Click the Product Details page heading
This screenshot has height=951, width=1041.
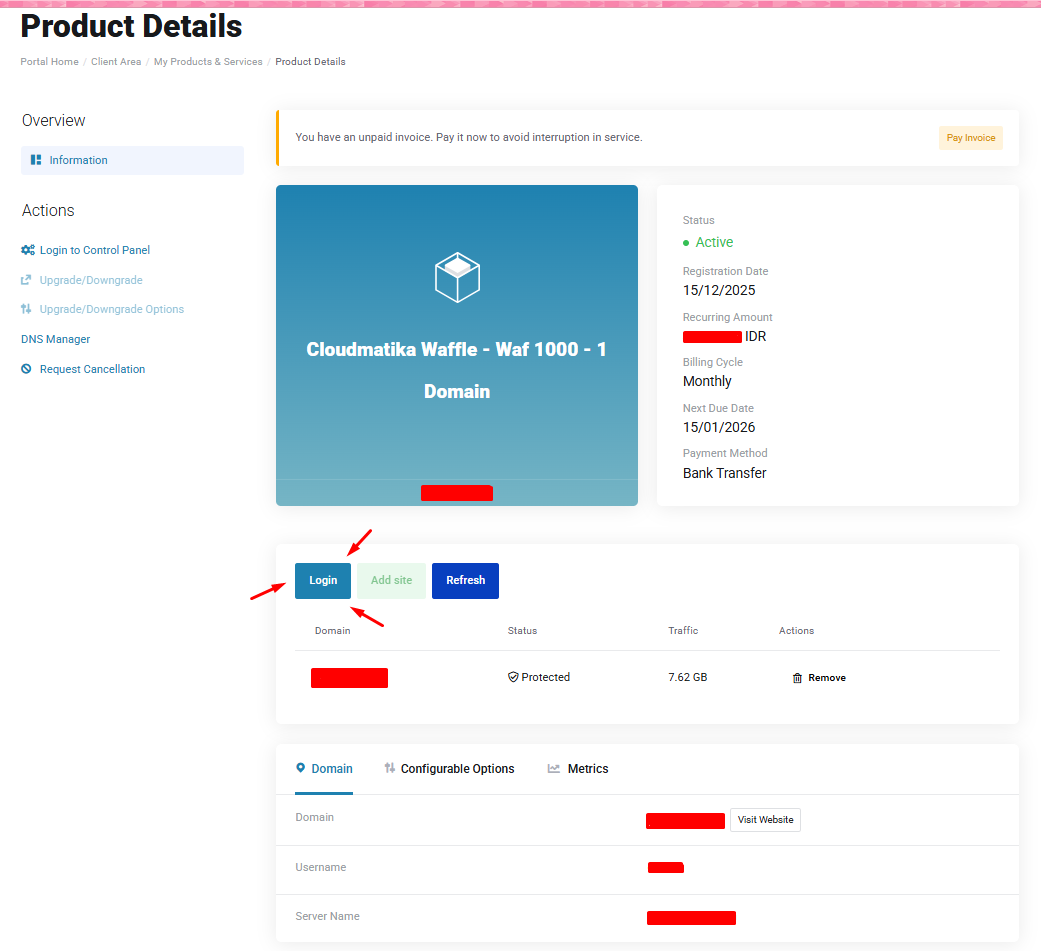(x=131, y=27)
